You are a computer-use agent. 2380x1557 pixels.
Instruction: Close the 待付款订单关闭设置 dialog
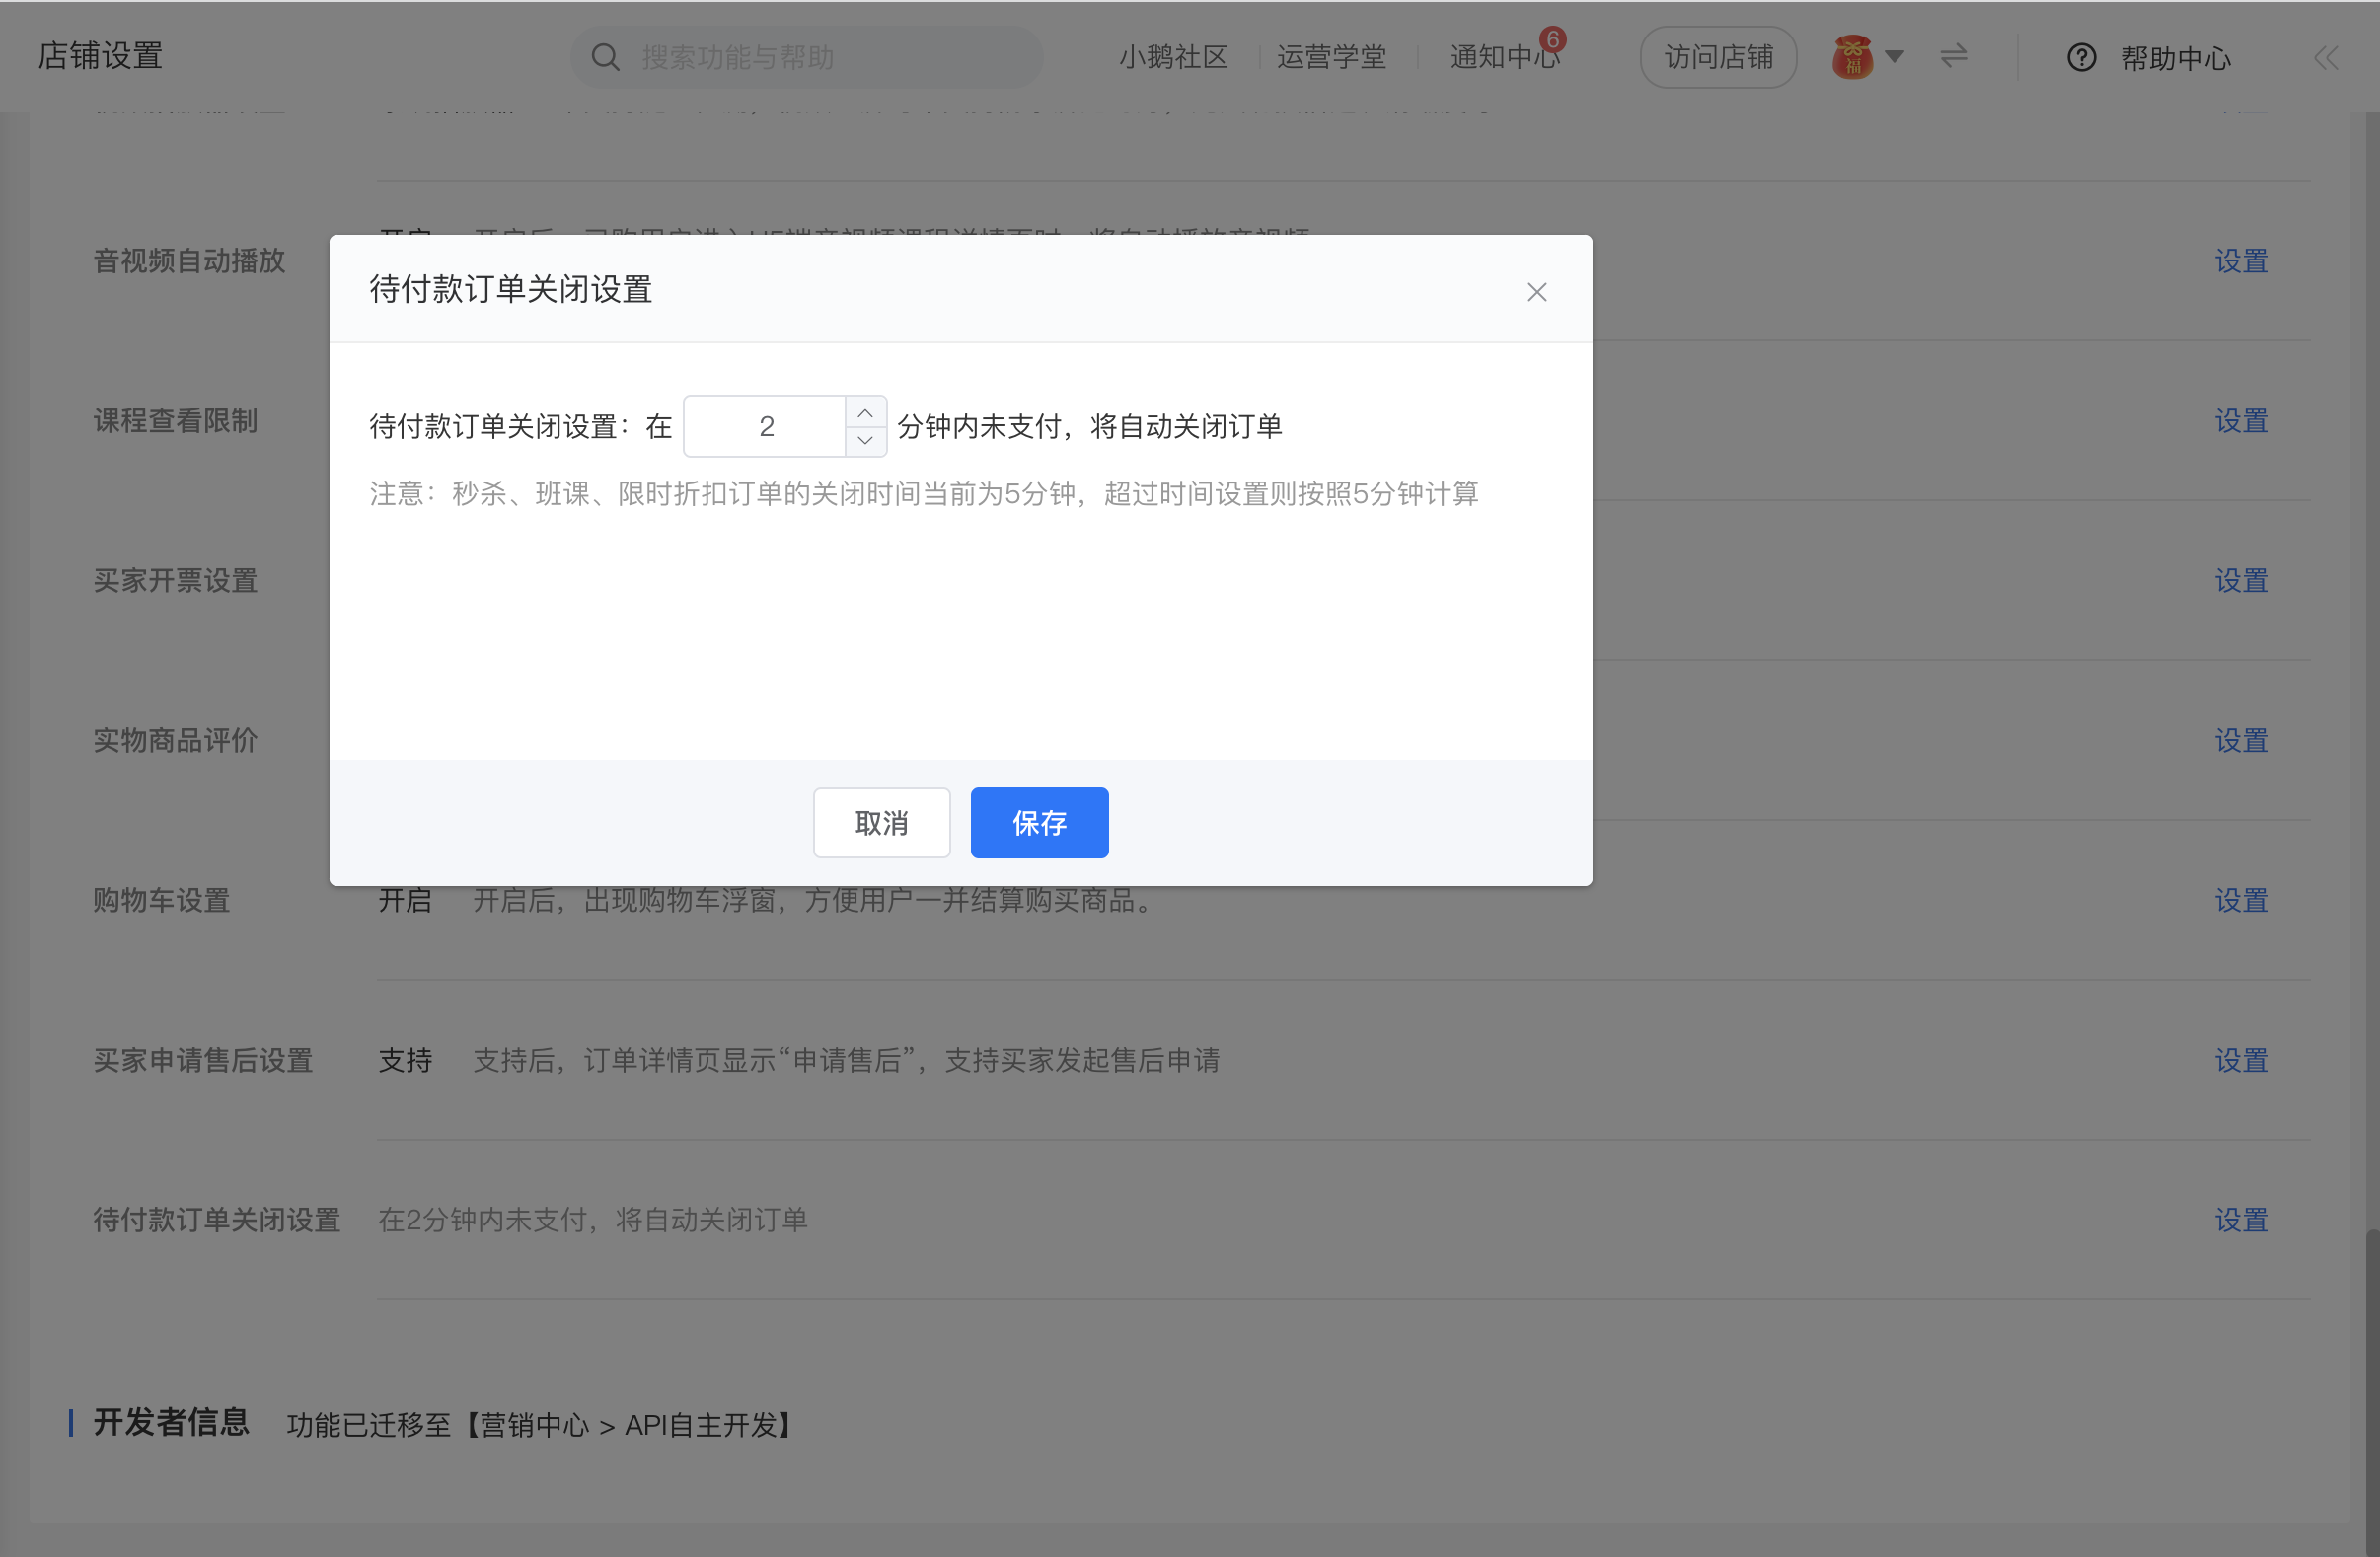click(x=1536, y=292)
